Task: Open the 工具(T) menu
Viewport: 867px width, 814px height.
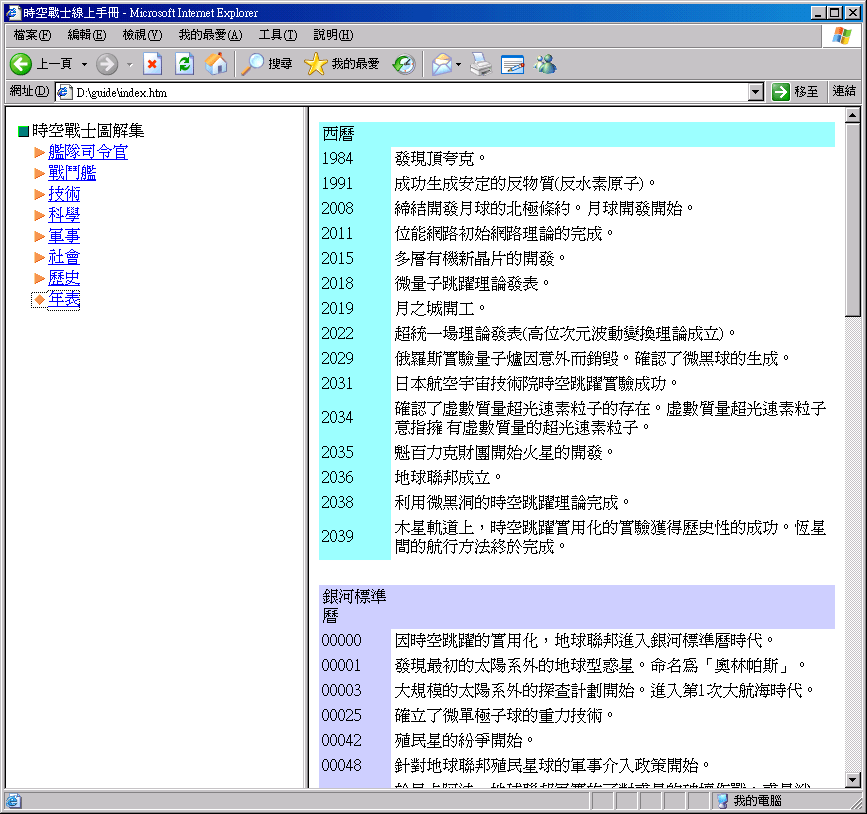Action: click(x=277, y=35)
